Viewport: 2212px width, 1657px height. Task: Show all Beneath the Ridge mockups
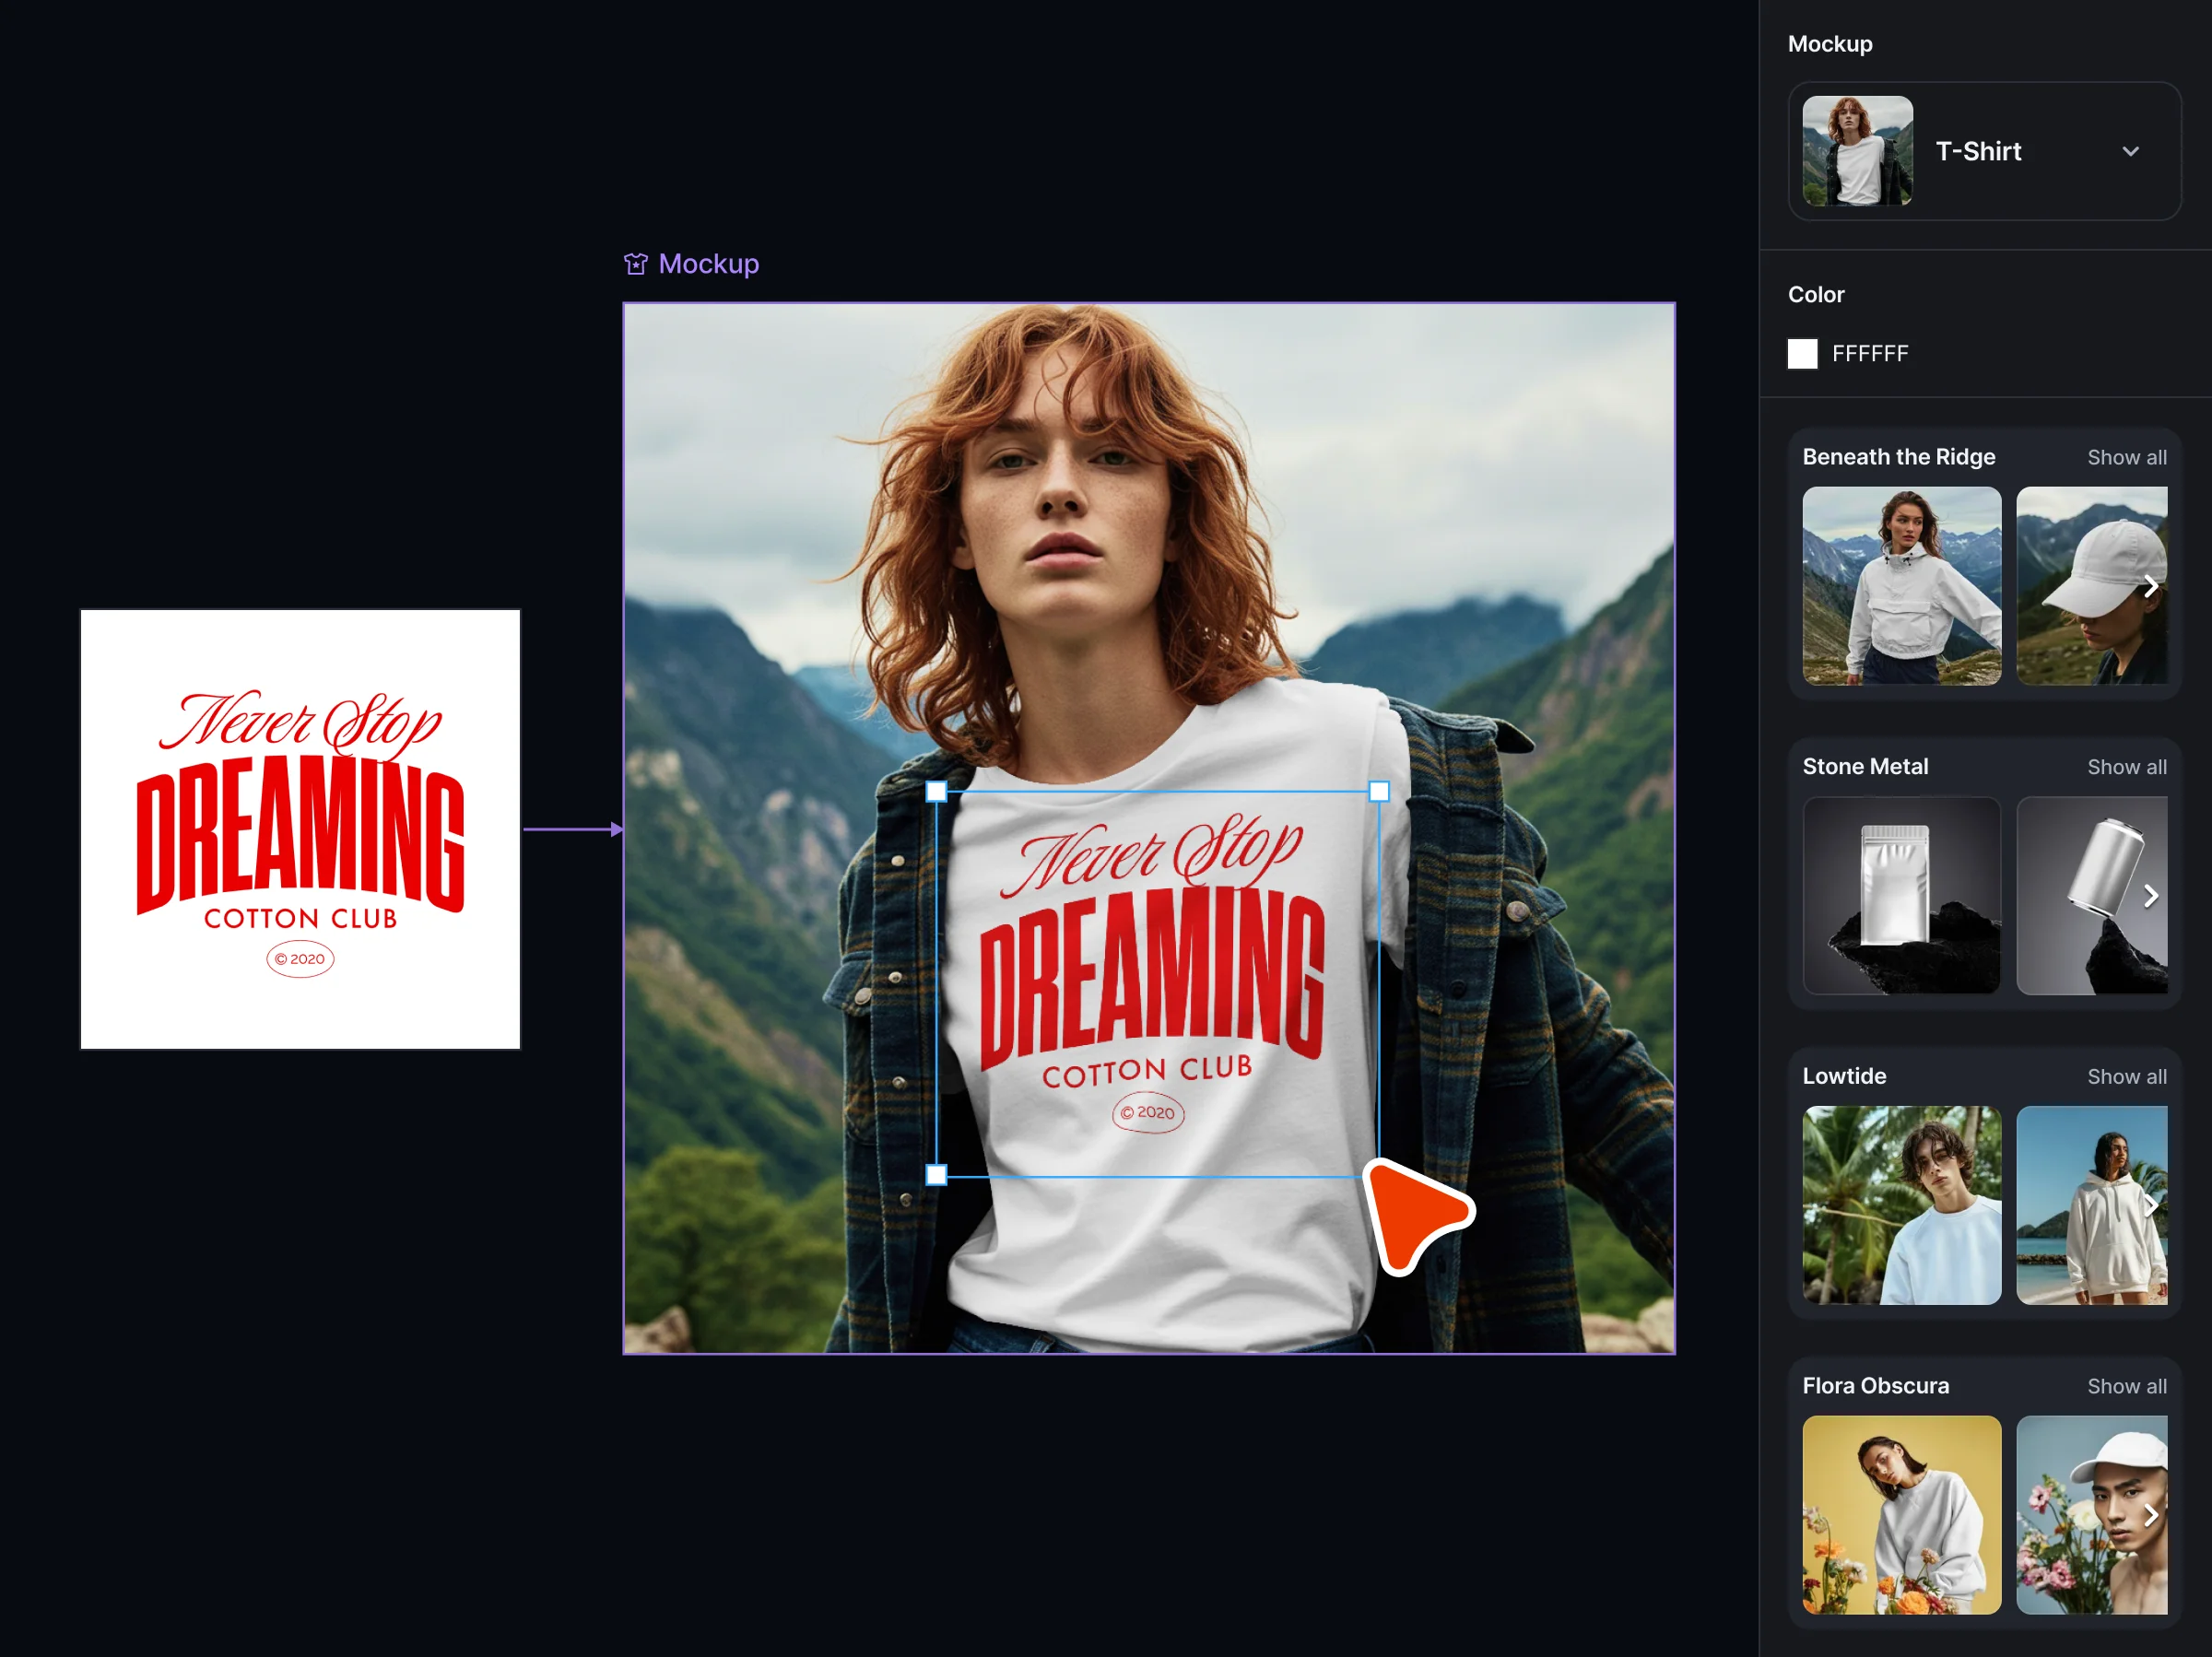coord(2126,457)
